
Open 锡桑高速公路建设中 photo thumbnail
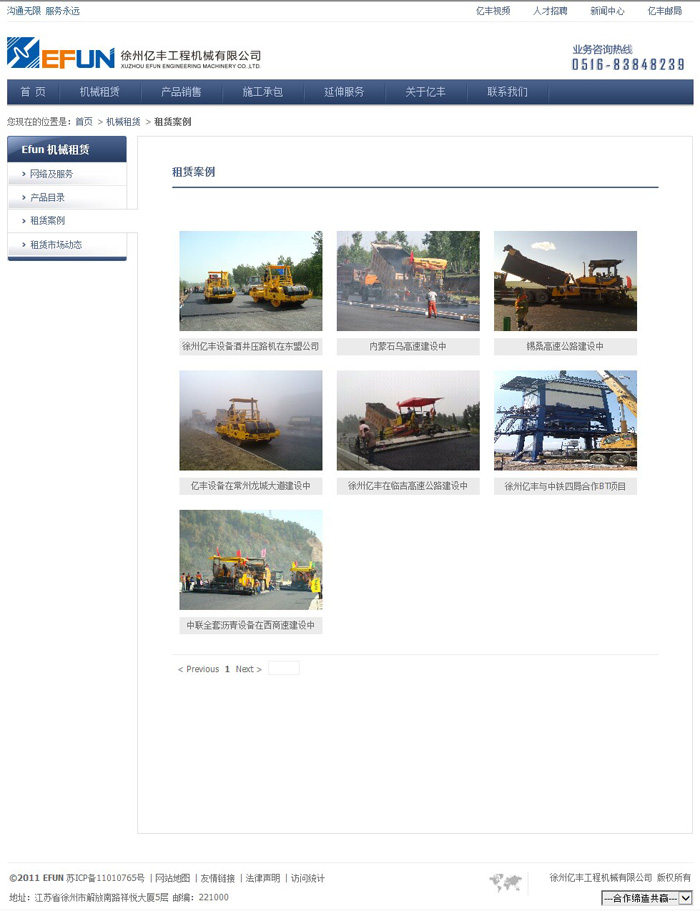tap(565, 281)
